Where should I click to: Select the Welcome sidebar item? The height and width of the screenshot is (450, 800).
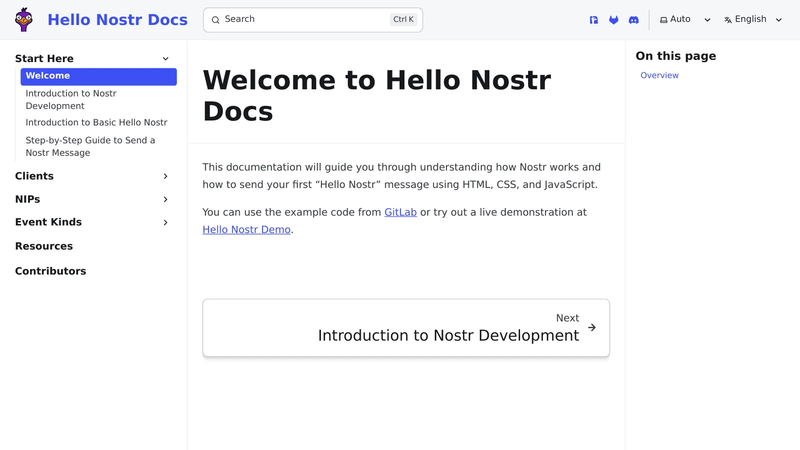tap(98, 76)
